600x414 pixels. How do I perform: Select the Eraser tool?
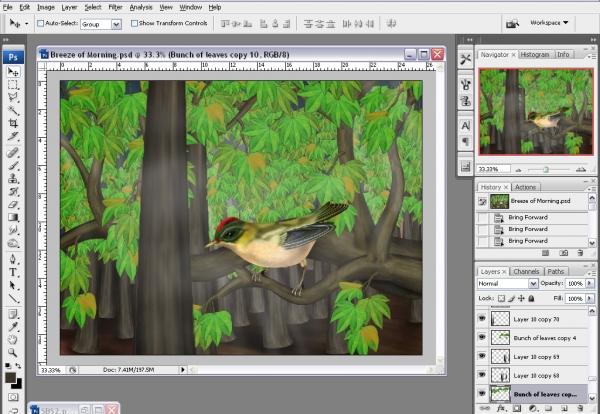13,204
